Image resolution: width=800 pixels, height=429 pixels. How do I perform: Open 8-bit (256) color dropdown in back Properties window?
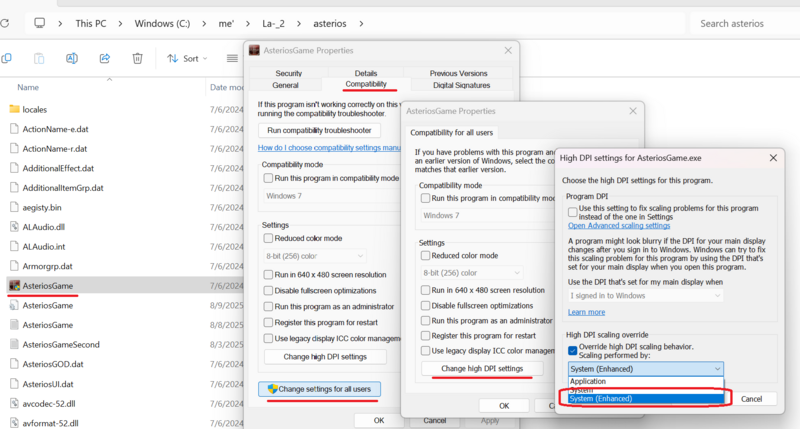(x=315, y=256)
